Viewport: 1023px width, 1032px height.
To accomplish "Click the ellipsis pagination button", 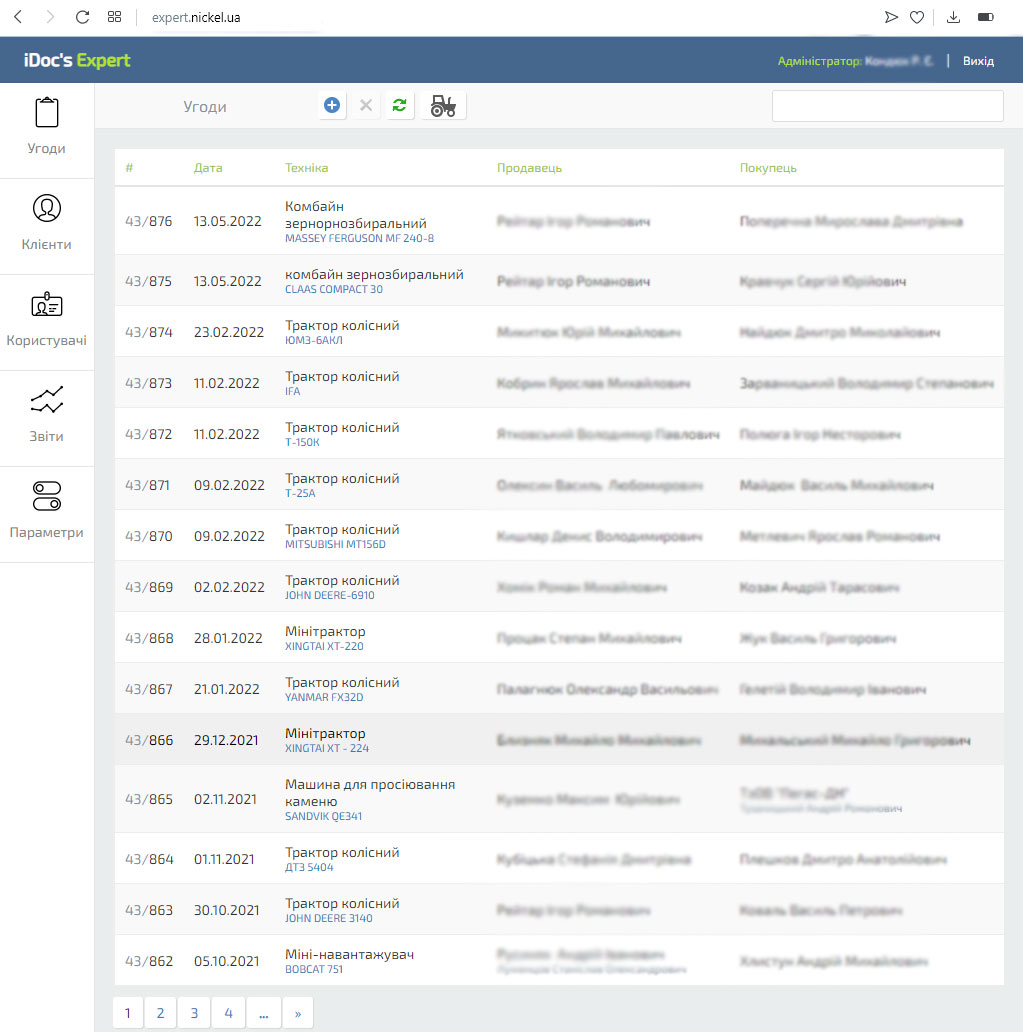I will pos(263,1013).
